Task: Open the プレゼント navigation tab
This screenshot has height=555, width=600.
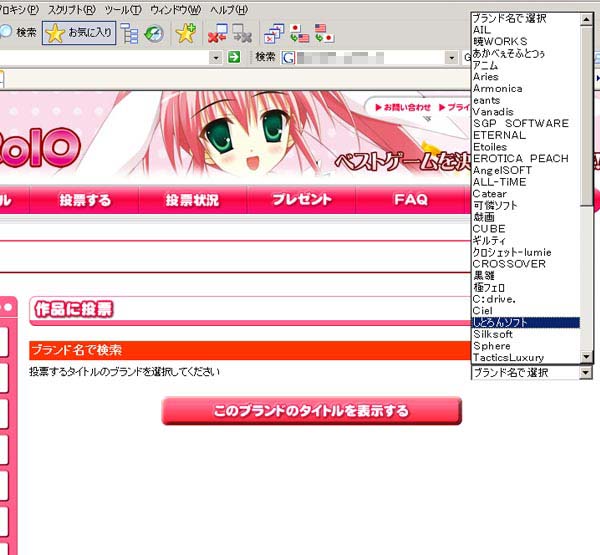Action: (302, 200)
